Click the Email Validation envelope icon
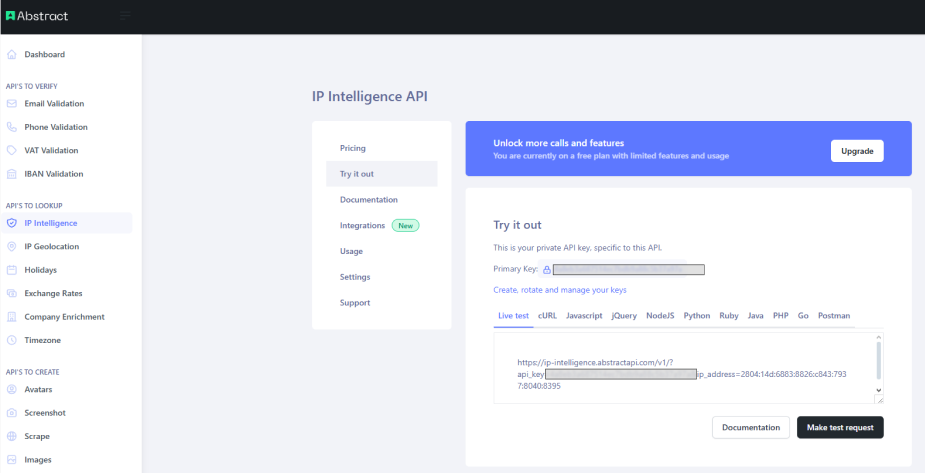 [x=12, y=103]
